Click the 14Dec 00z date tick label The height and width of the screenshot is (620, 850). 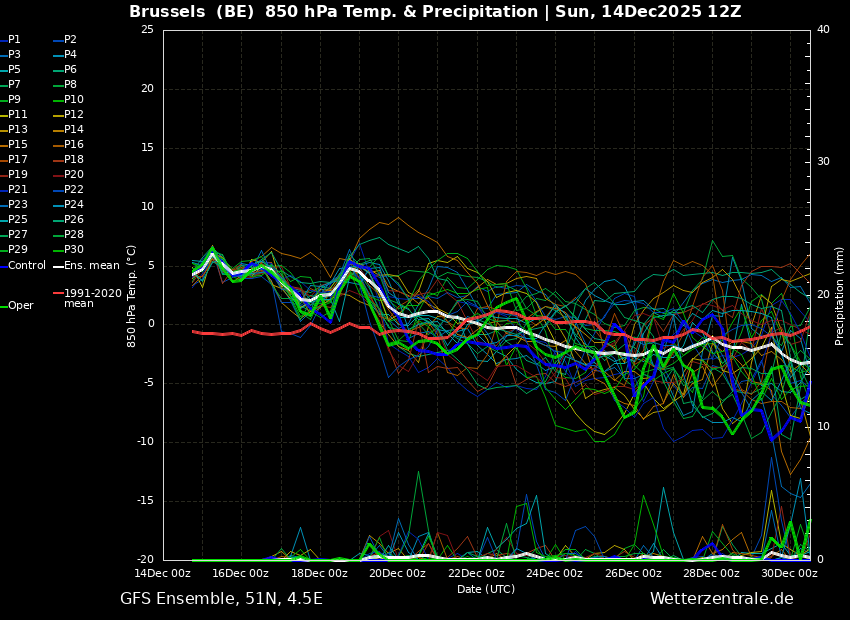(x=163, y=574)
